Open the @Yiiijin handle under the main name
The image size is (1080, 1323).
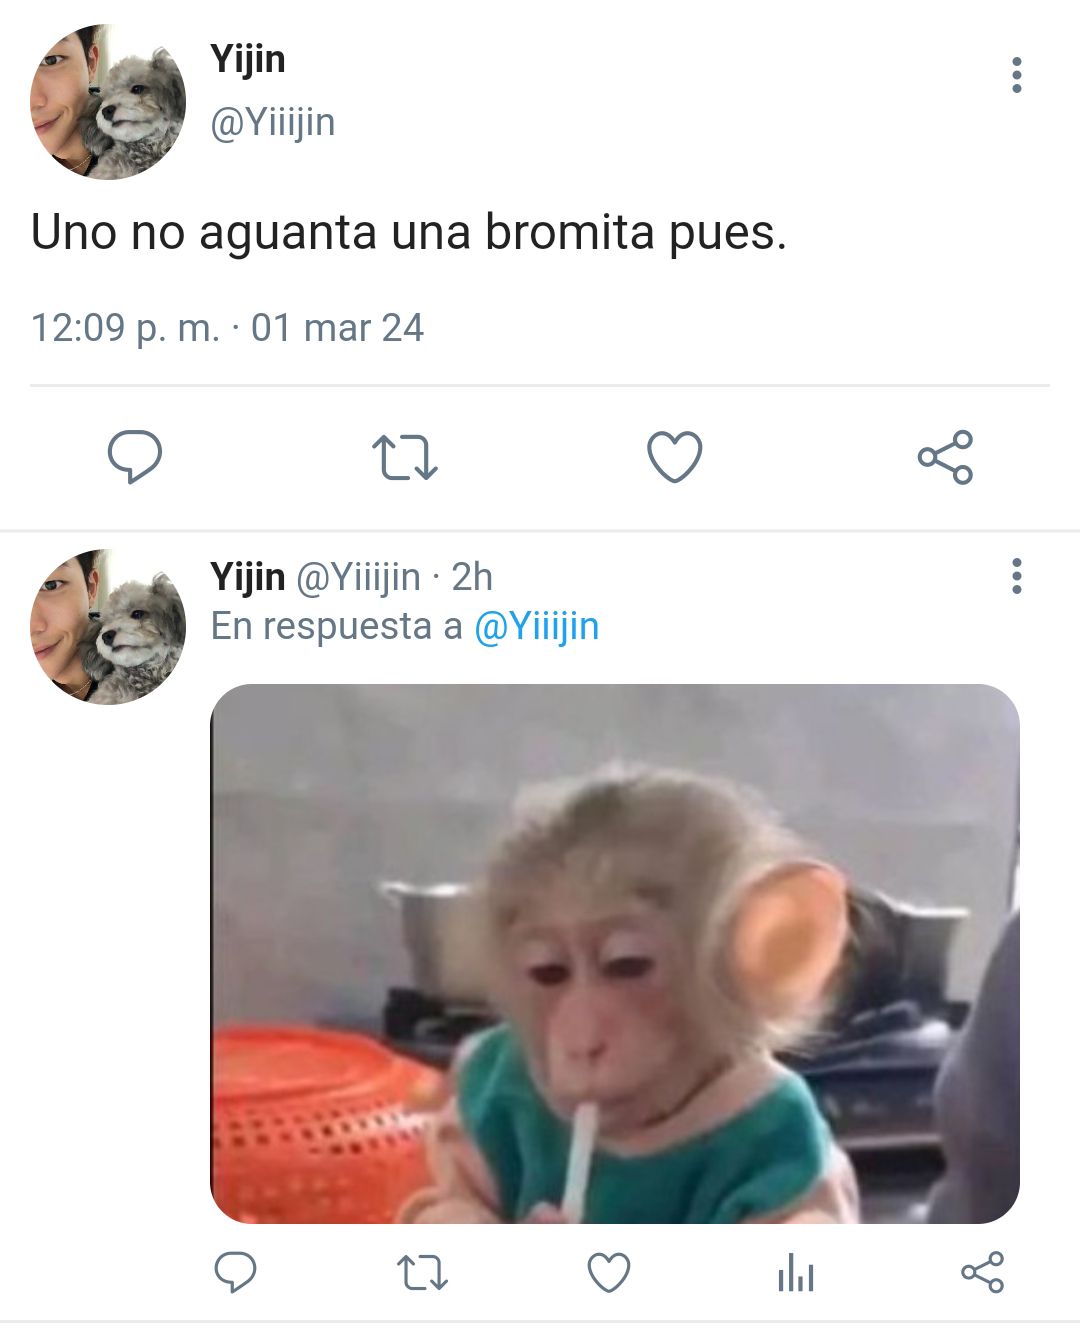(x=273, y=123)
